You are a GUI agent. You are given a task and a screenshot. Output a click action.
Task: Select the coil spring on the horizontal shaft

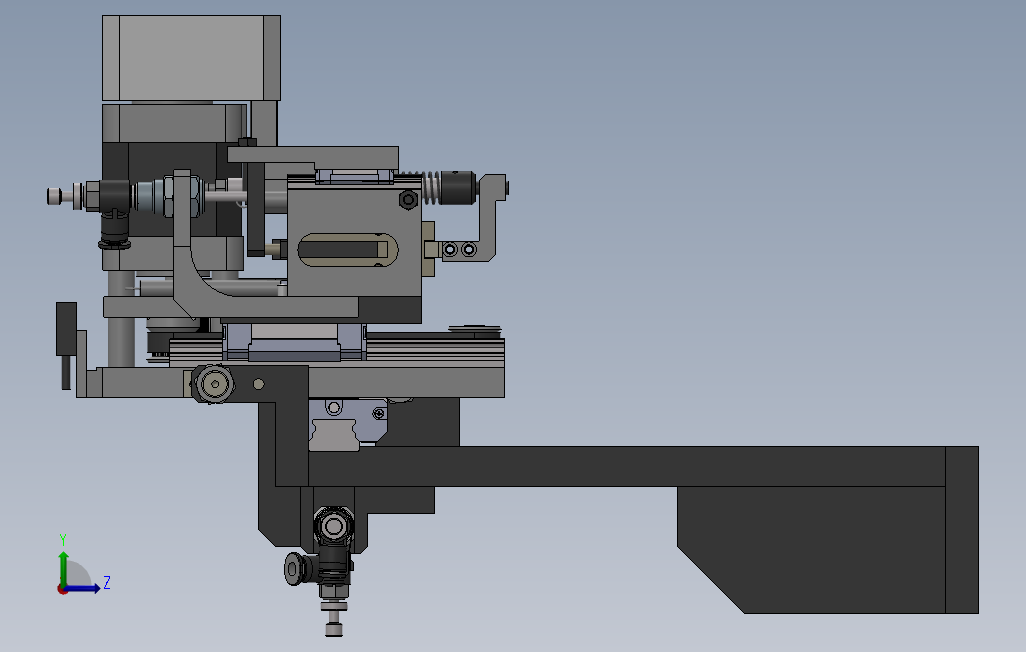click(430, 188)
